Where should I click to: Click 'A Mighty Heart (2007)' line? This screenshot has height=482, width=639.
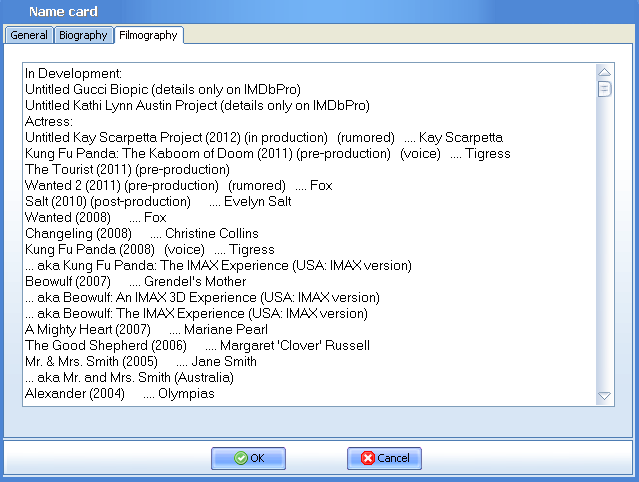[x=146, y=329]
